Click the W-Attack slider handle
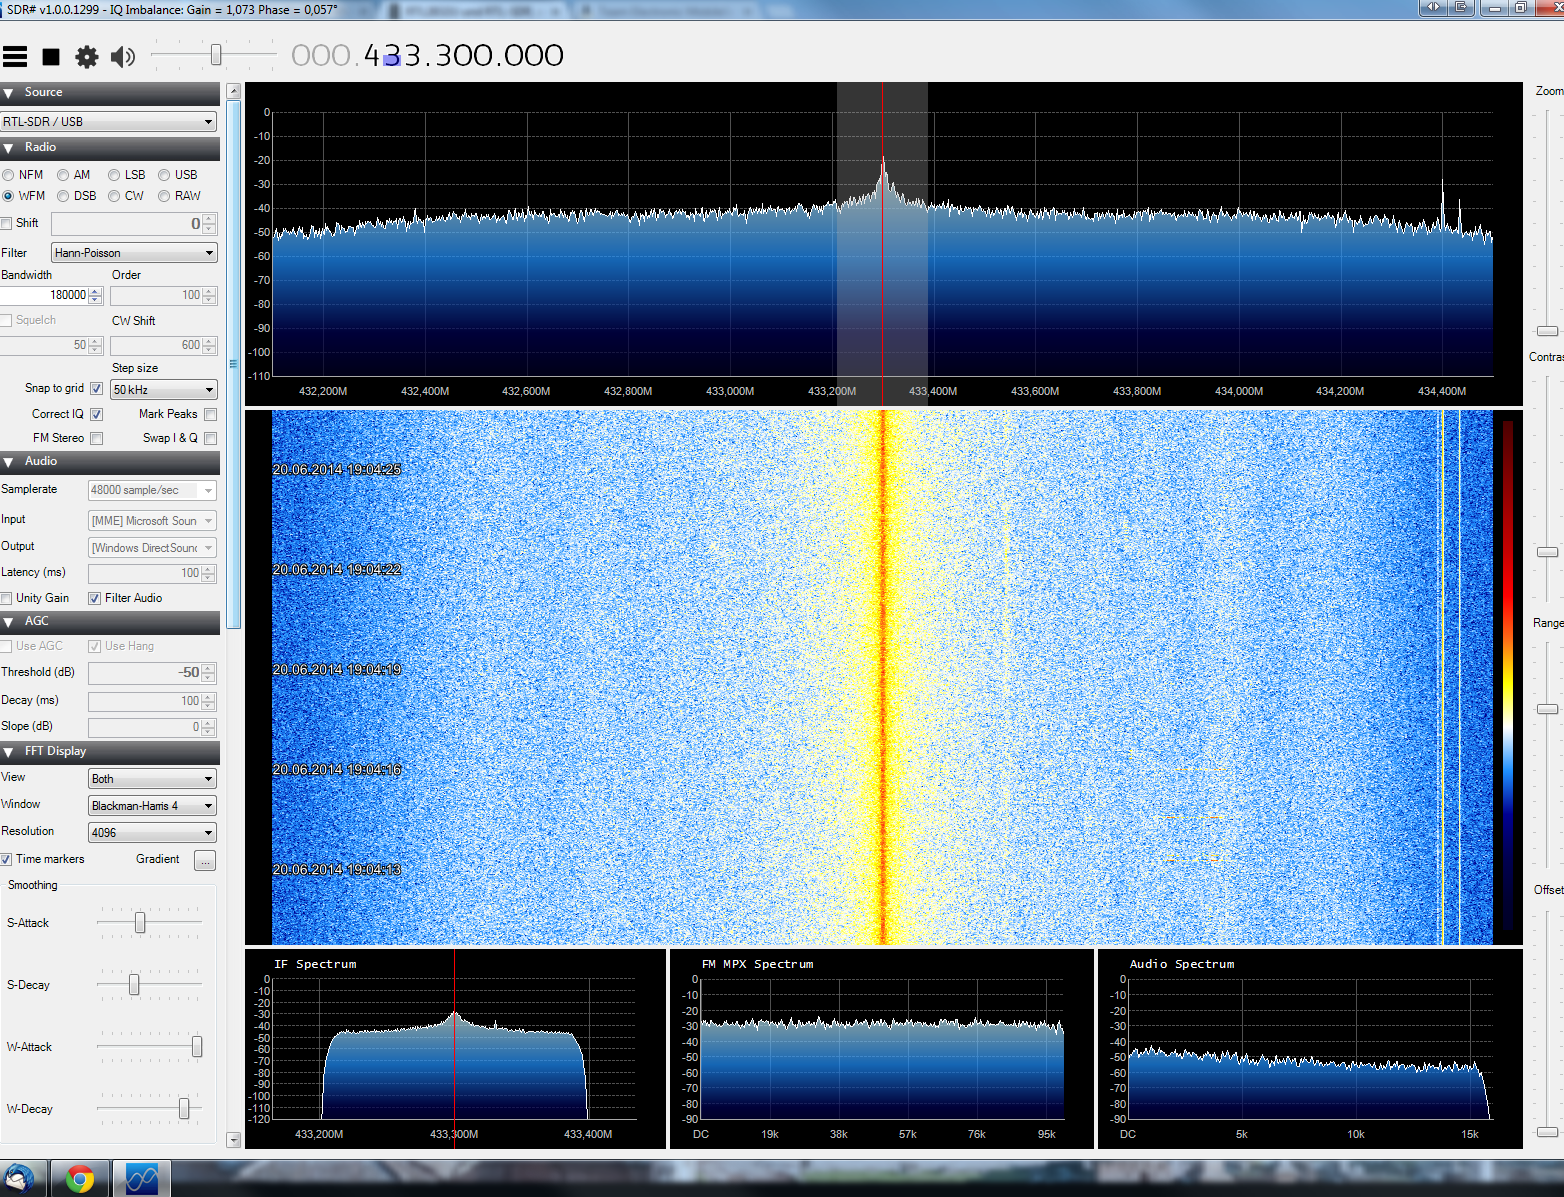Screen dimensions: 1564x1197 point(197,1047)
